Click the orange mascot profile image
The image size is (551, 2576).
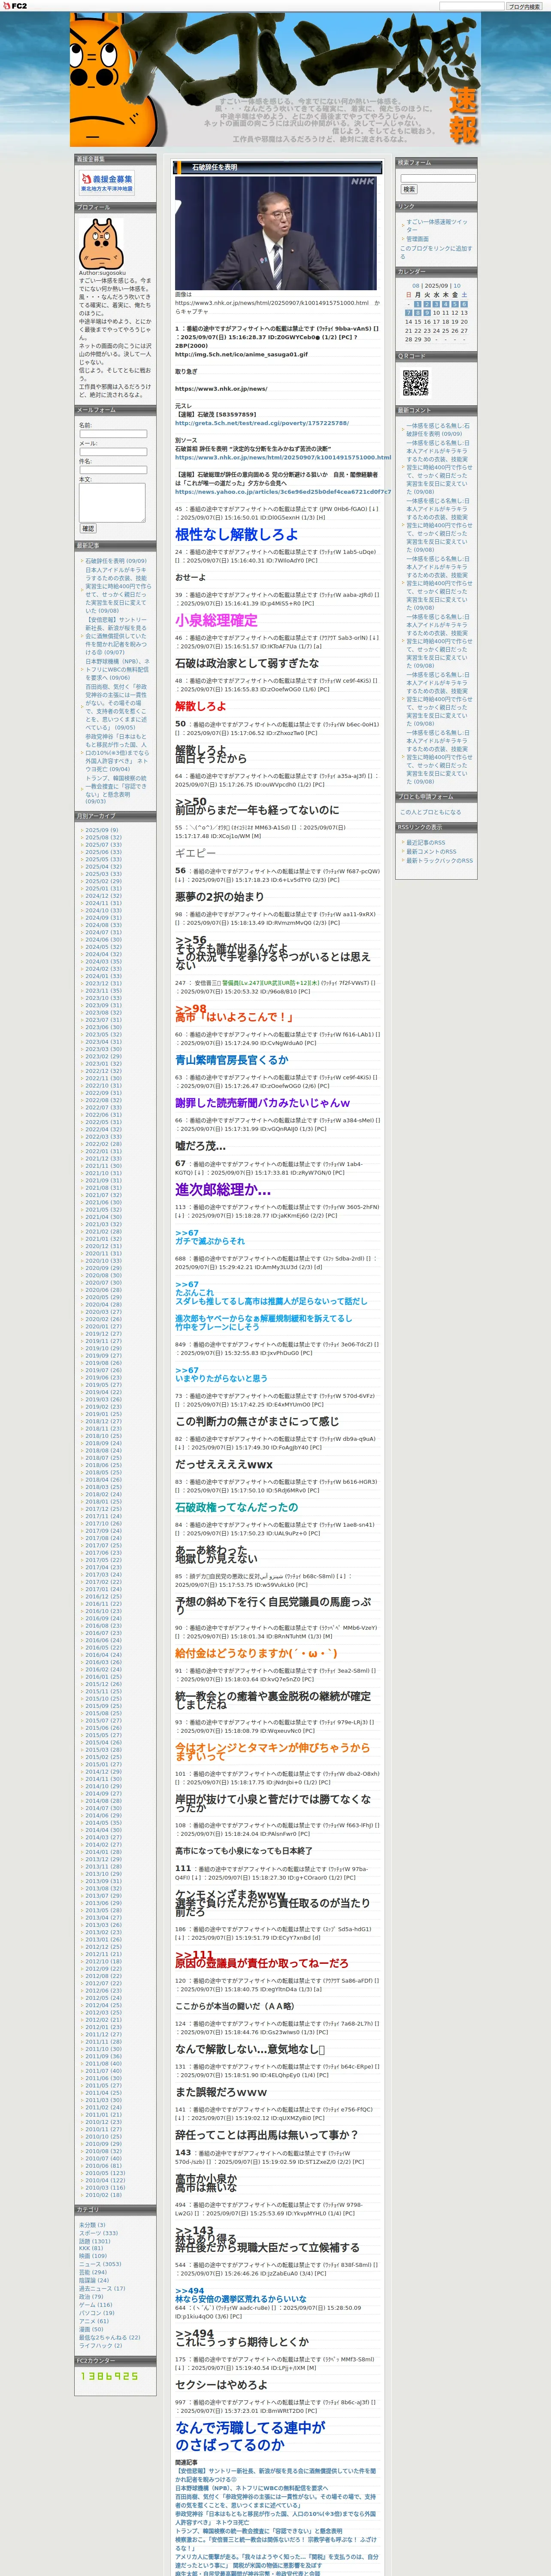point(101,244)
